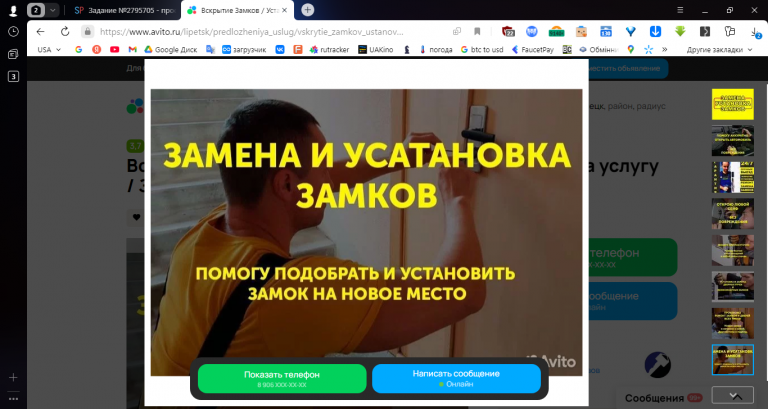Click the green download-arrow extension icon
This screenshot has height=409, width=768.
click(x=680, y=32)
